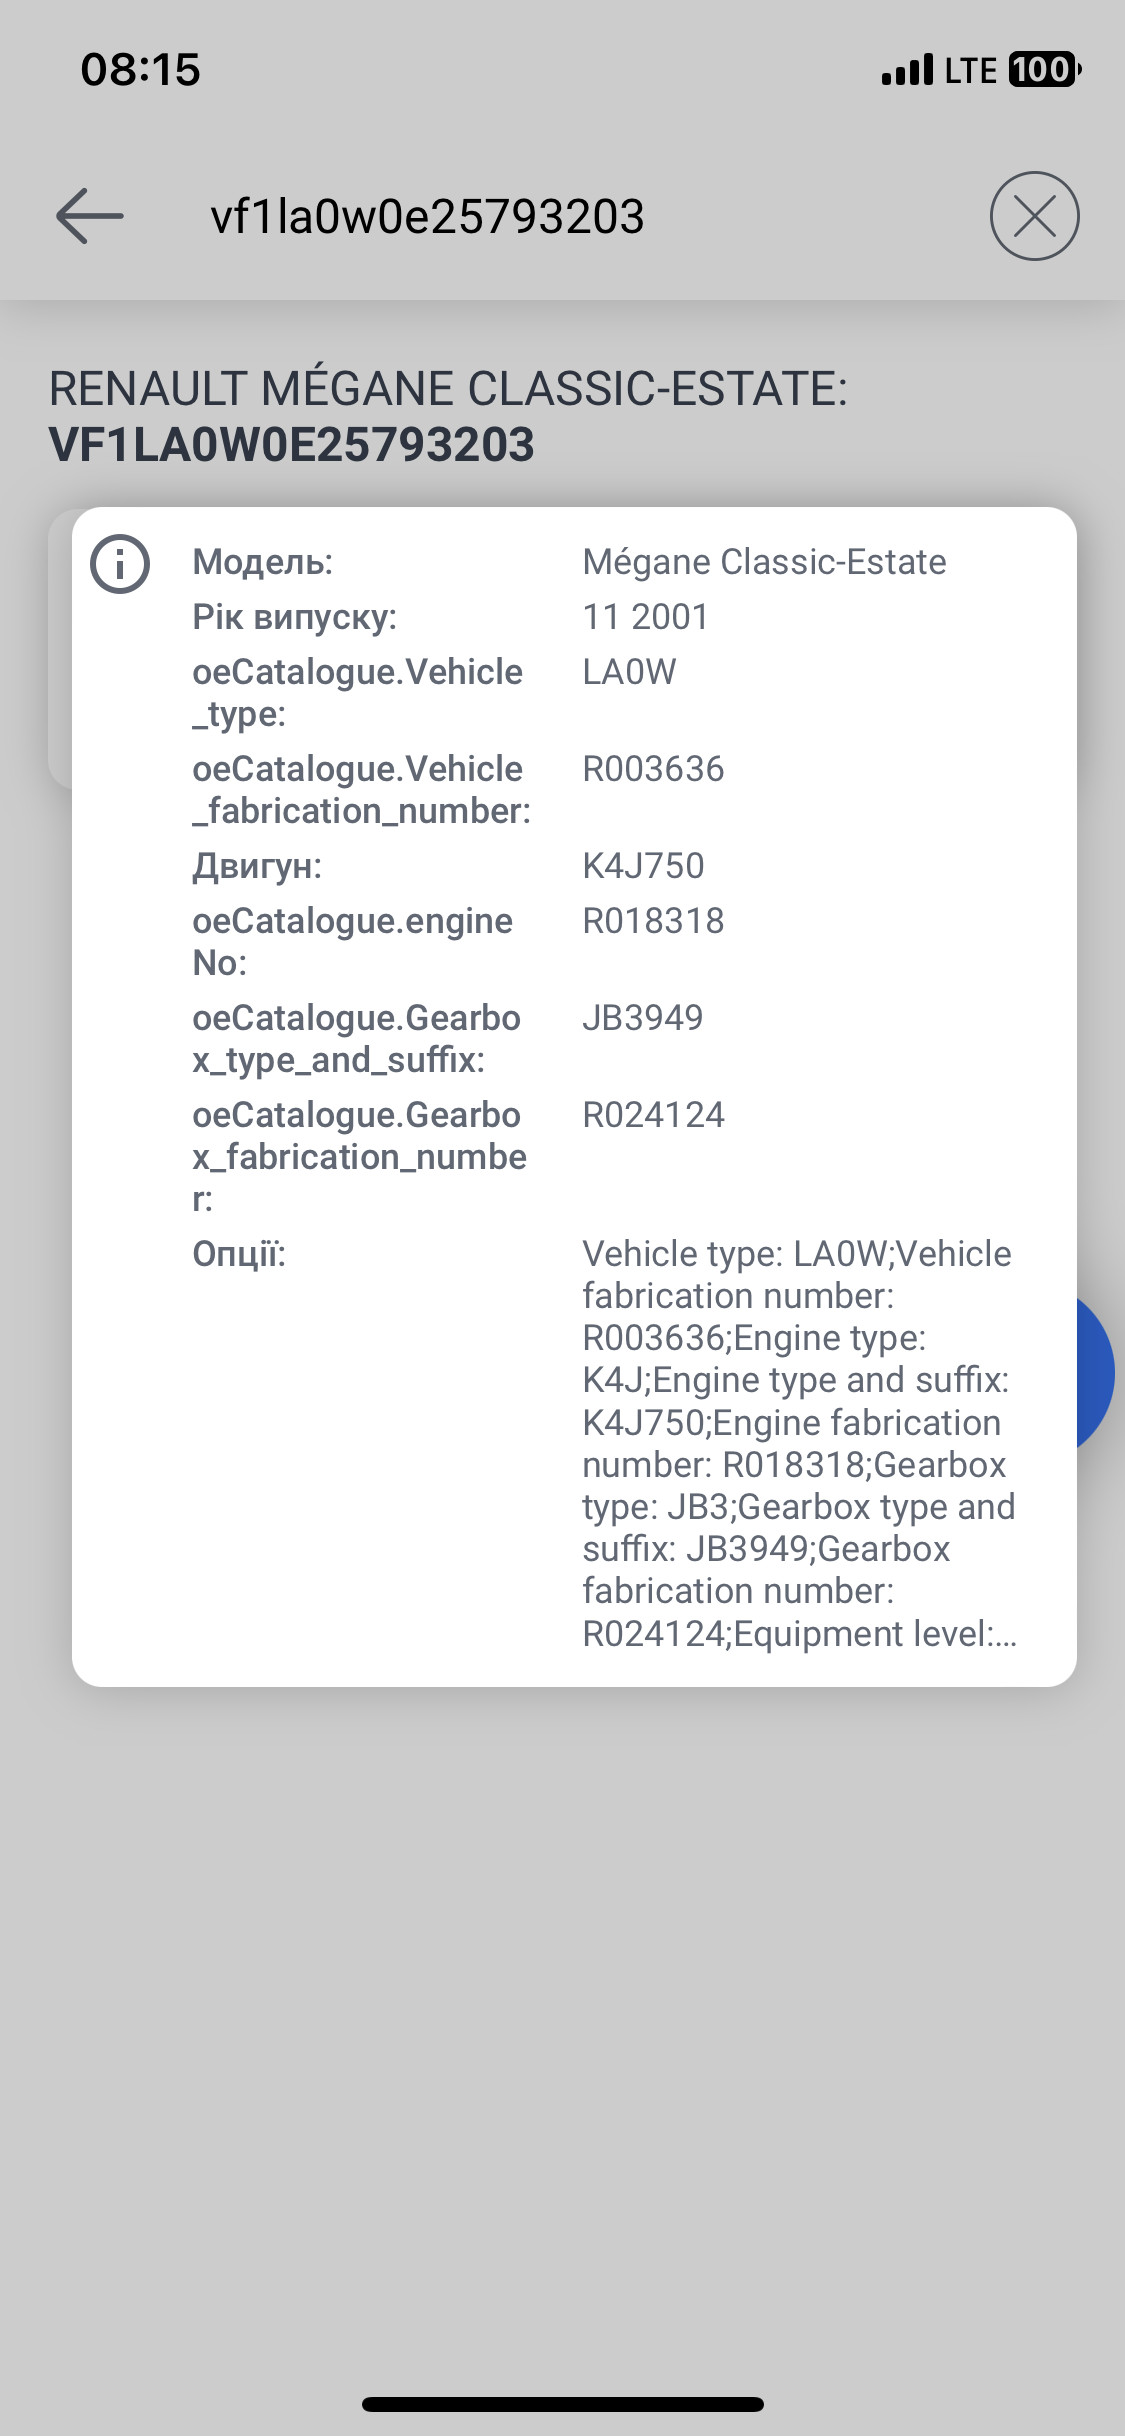Expand the truncated Опції options text

coord(798,1443)
